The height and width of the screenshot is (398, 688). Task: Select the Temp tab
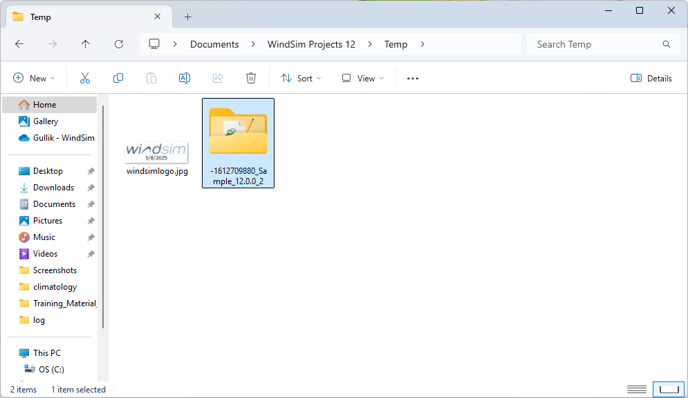90,17
